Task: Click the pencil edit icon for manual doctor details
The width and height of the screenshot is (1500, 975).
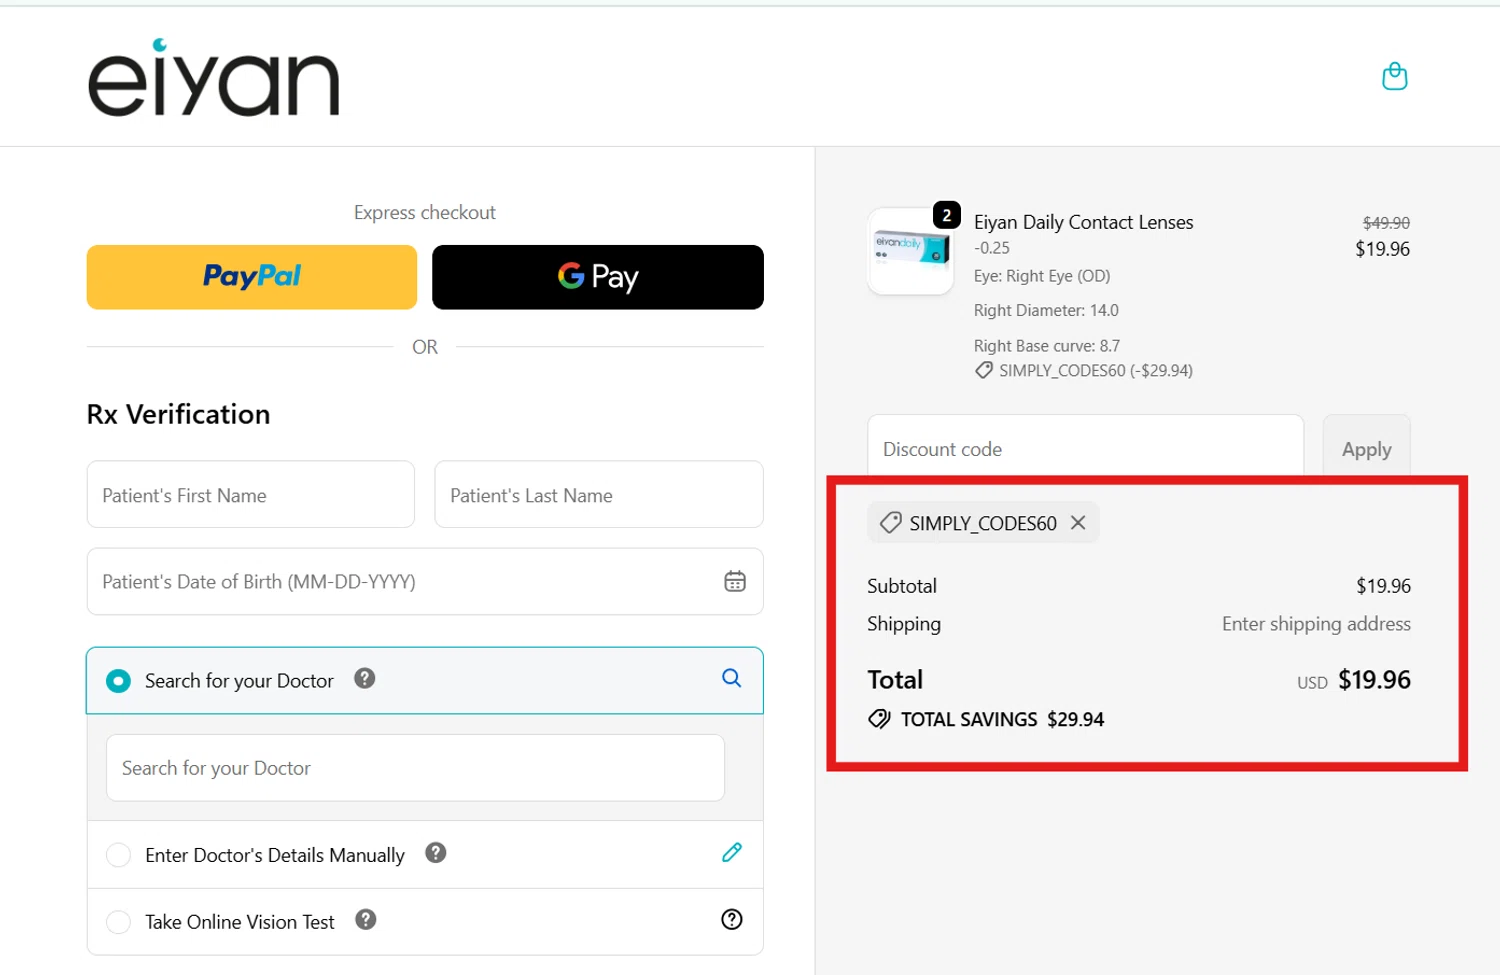Action: click(x=732, y=852)
